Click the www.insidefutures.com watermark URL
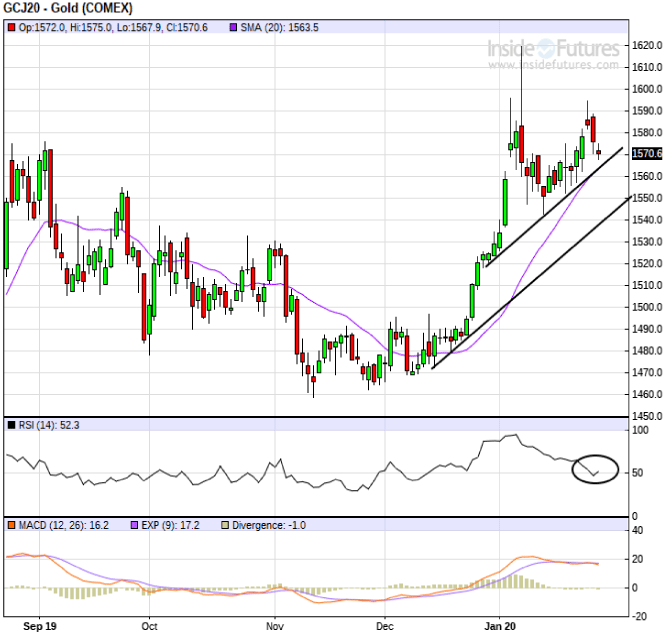 click(x=553, y=65)
